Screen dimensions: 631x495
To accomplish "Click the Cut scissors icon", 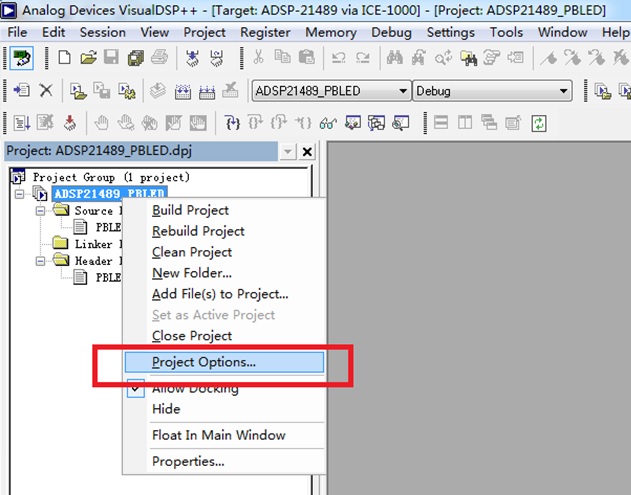I will click(x=258, y=58).
